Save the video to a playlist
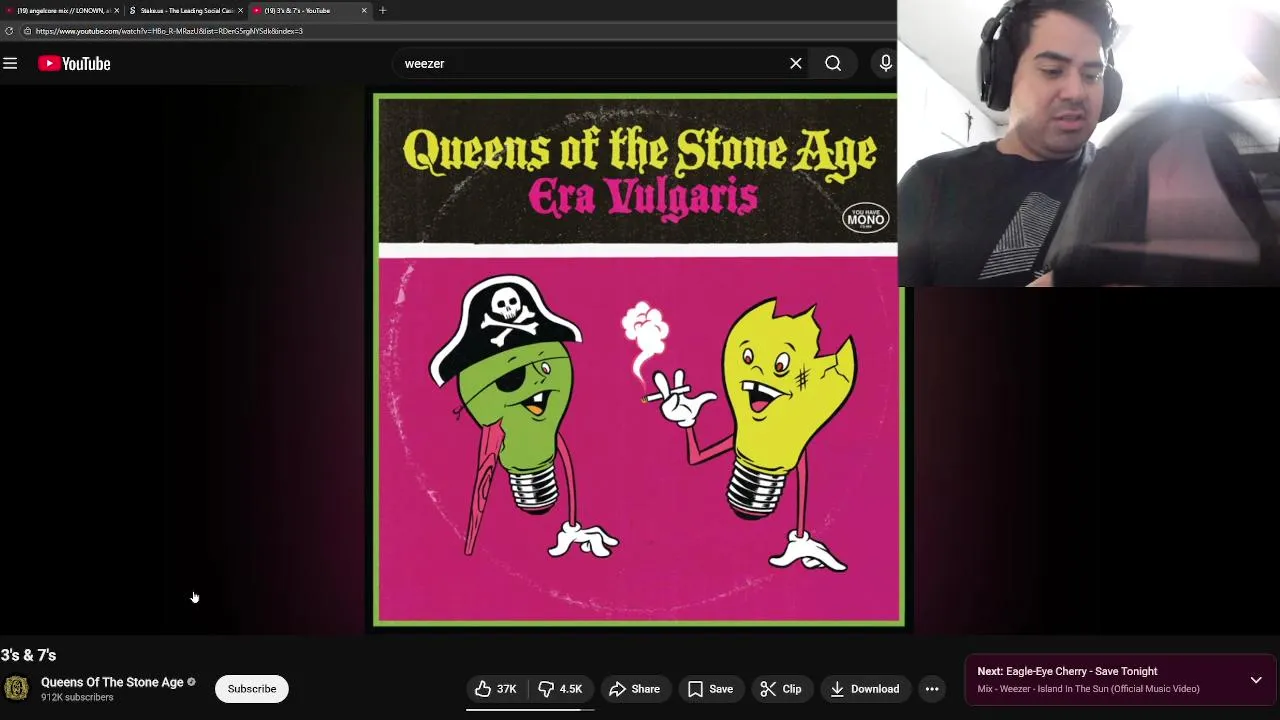This screenshot has height=720, width=1280. click(x=710, y=689)
